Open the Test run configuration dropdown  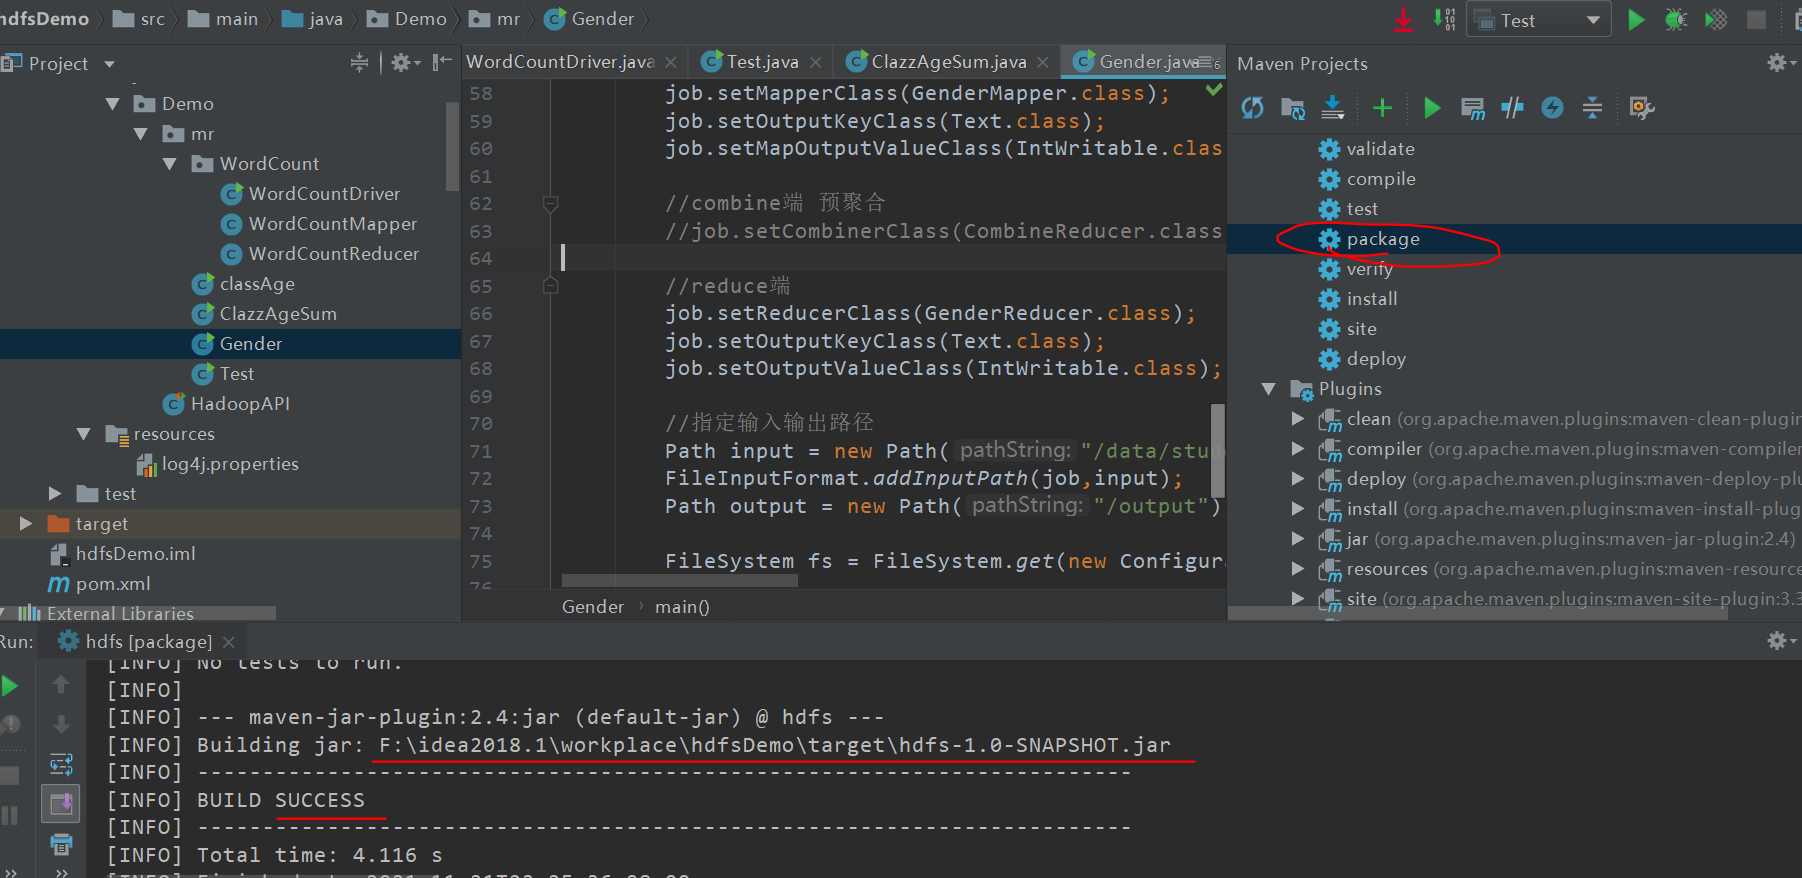(x=1538, y=20)
